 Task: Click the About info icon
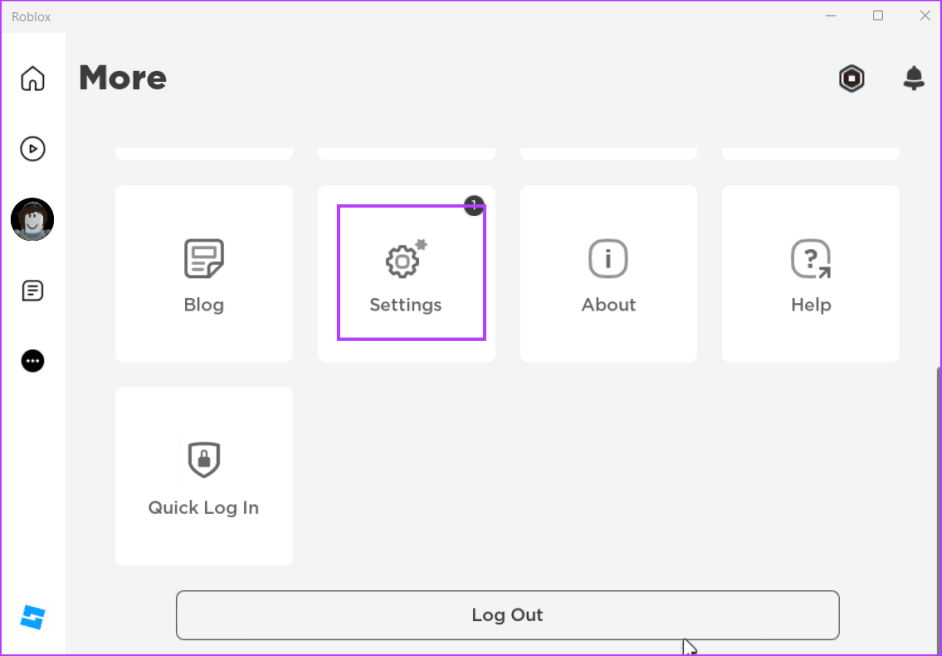[x=608, y=259]
